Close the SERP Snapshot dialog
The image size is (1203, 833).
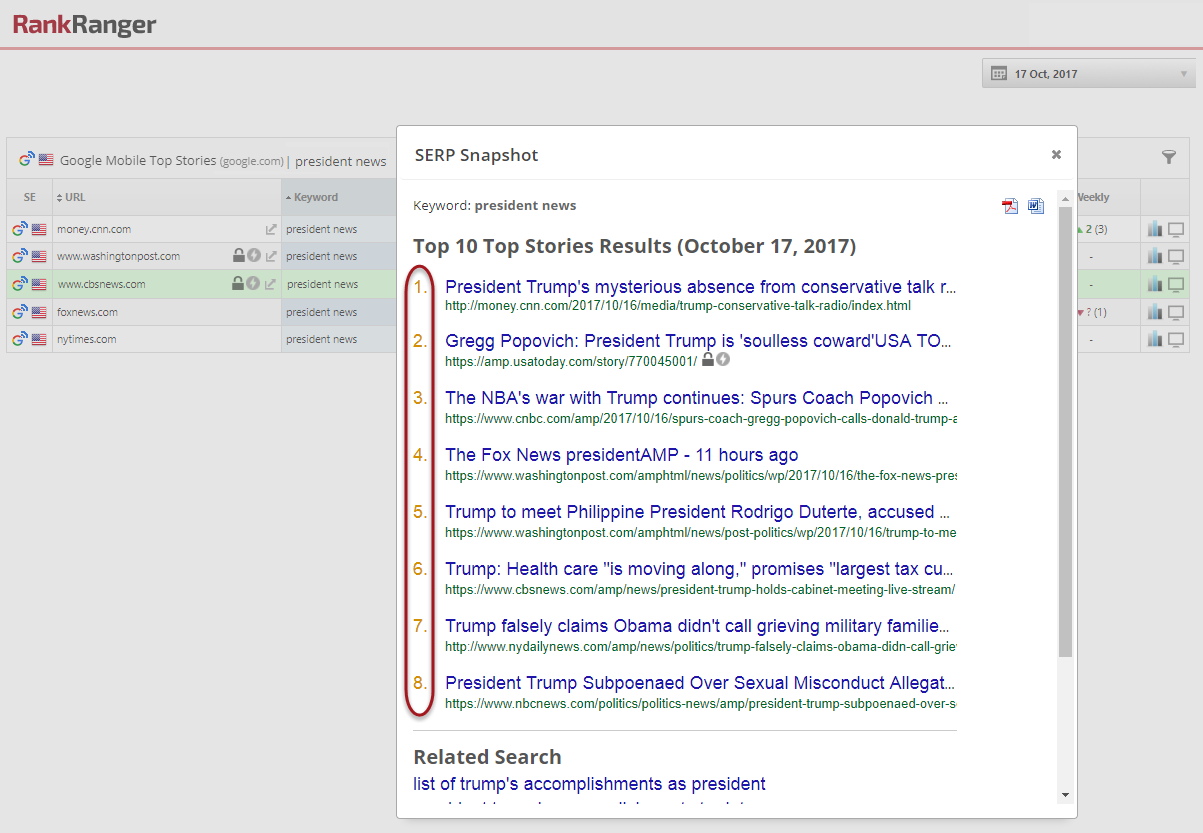coord(1056,155)
